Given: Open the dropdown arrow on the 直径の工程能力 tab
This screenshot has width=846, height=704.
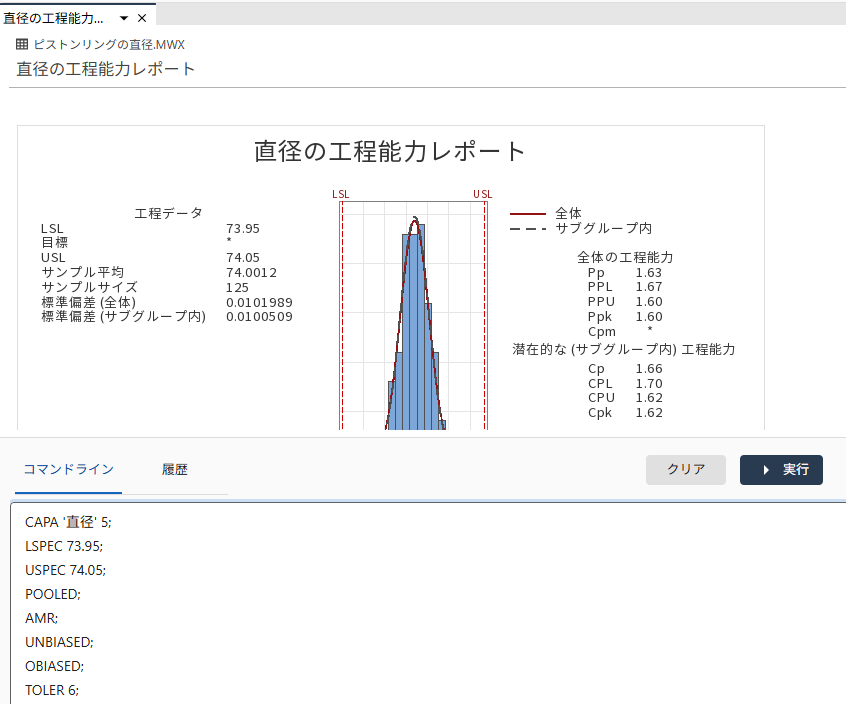Looking at the screenshot, I should click(122, 17).
